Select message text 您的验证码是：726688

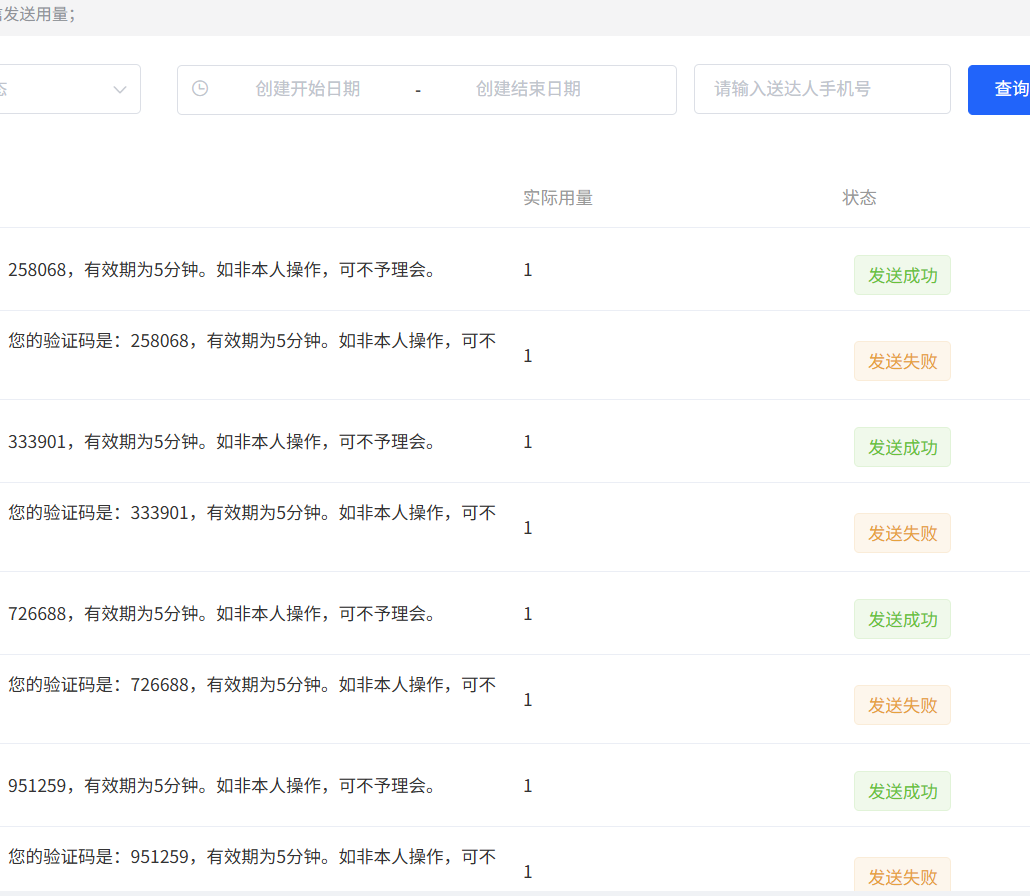(252, 685)
